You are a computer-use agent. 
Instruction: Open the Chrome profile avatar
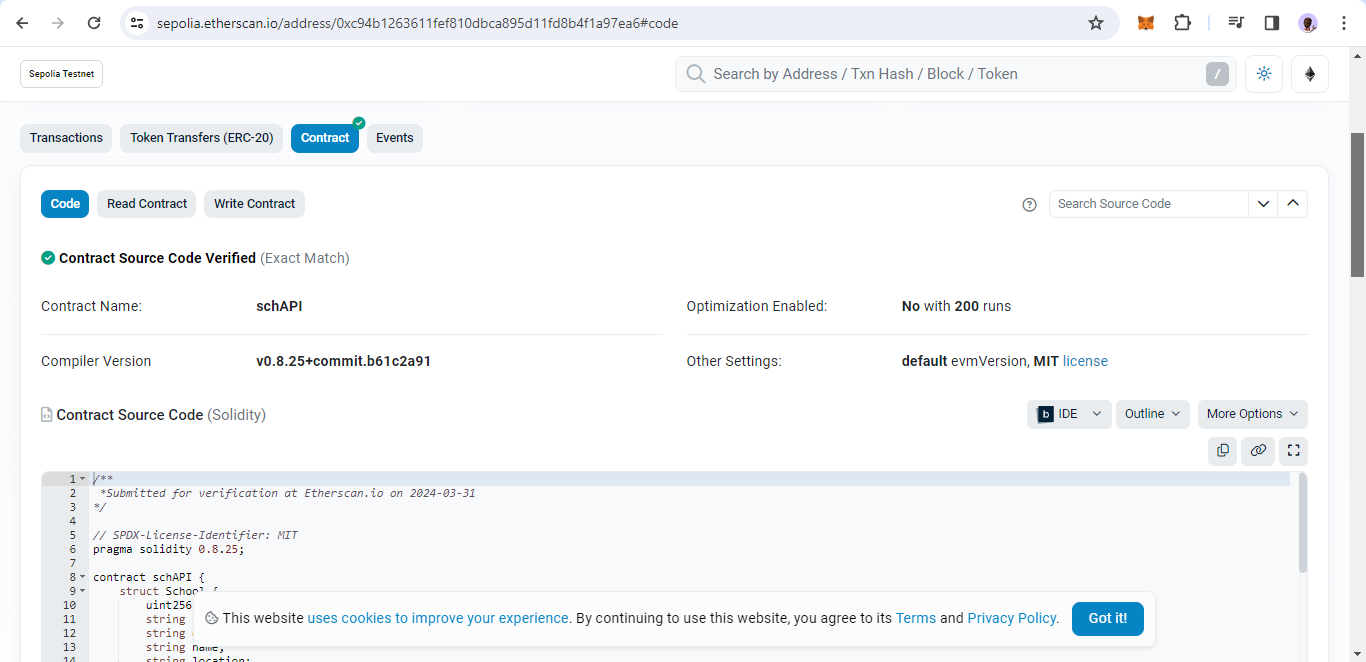click(1308, 23)
